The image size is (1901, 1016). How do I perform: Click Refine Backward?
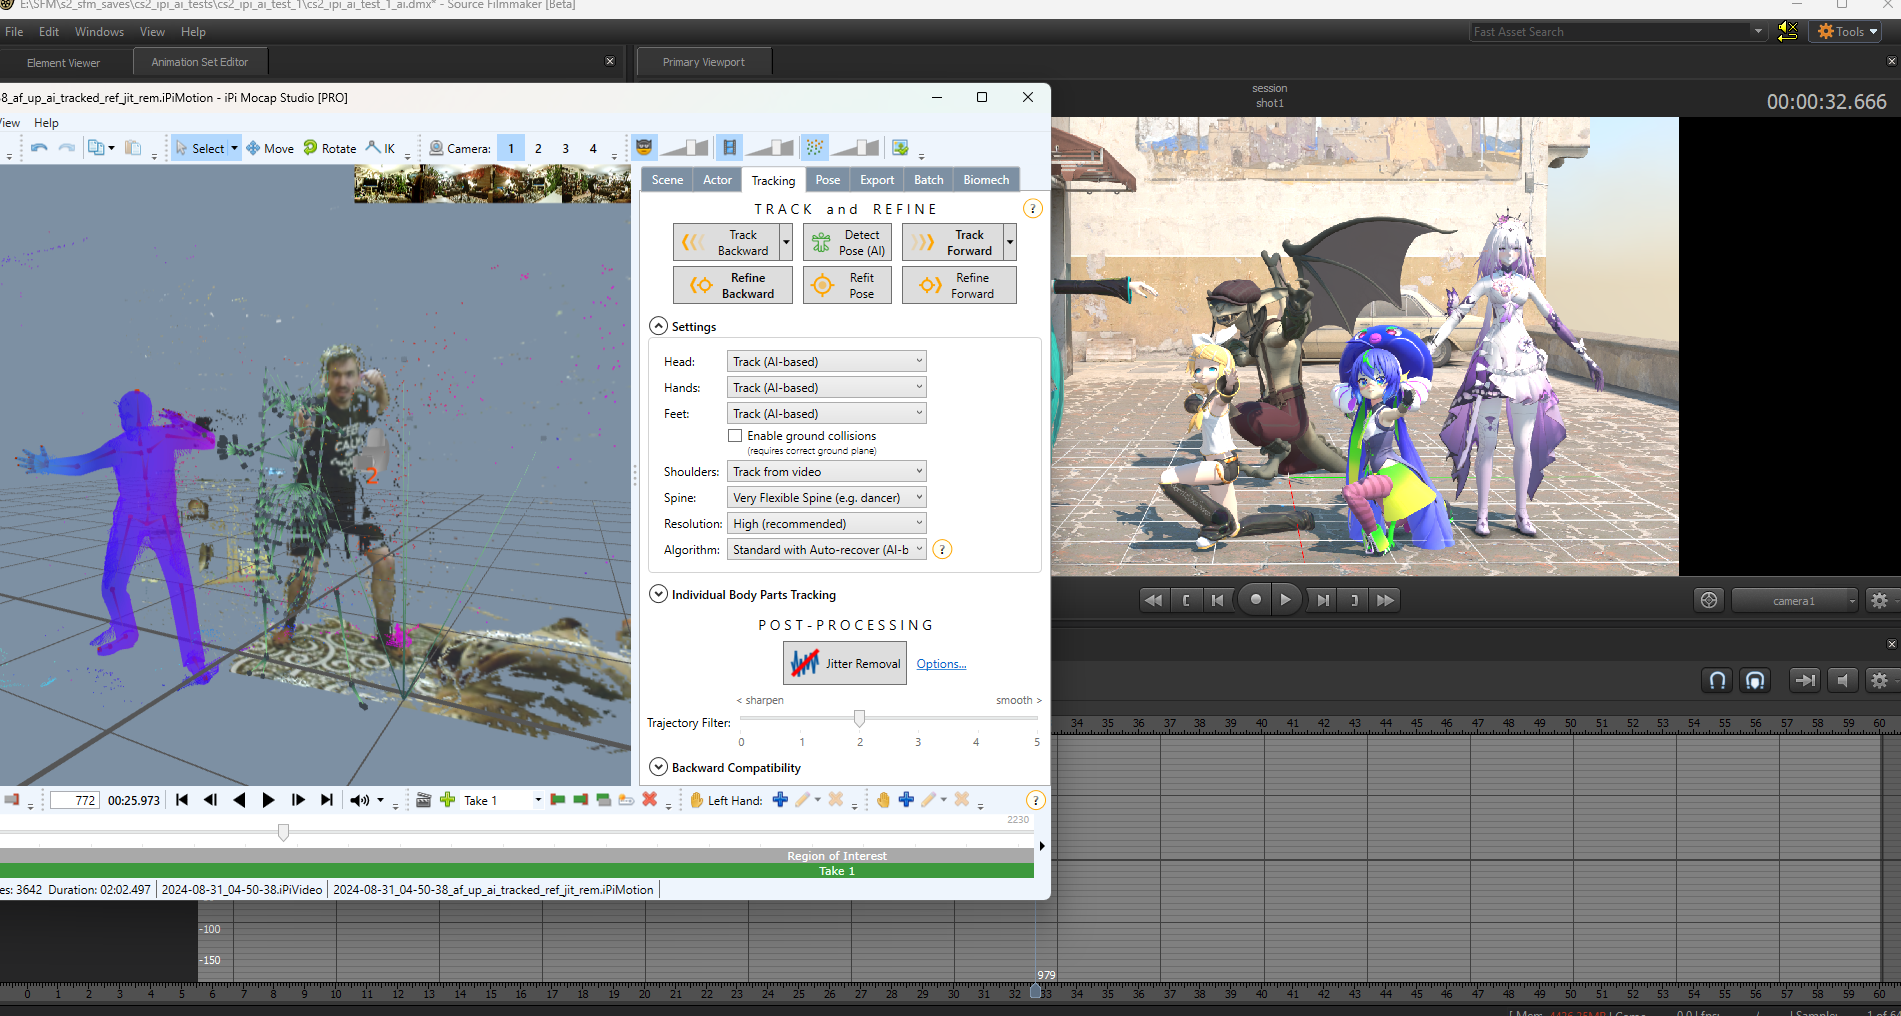point(733,286)
